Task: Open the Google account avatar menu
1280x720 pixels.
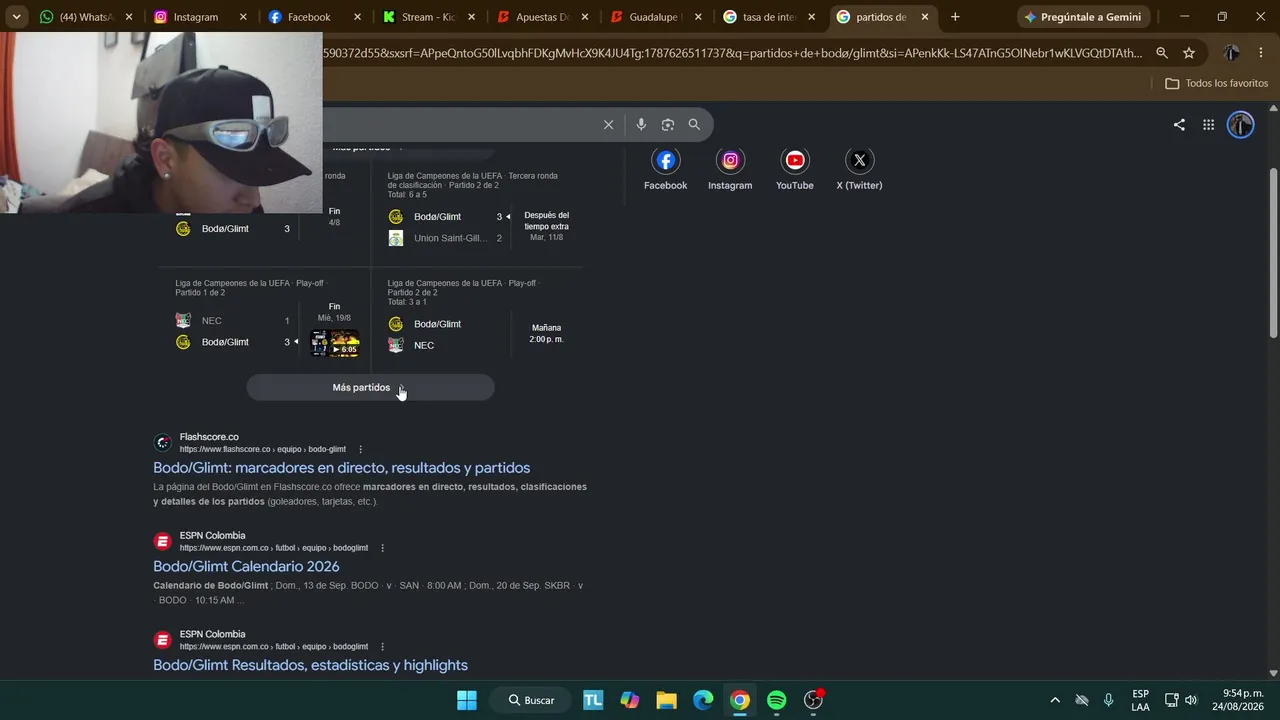Action: tap(1240, 125)
